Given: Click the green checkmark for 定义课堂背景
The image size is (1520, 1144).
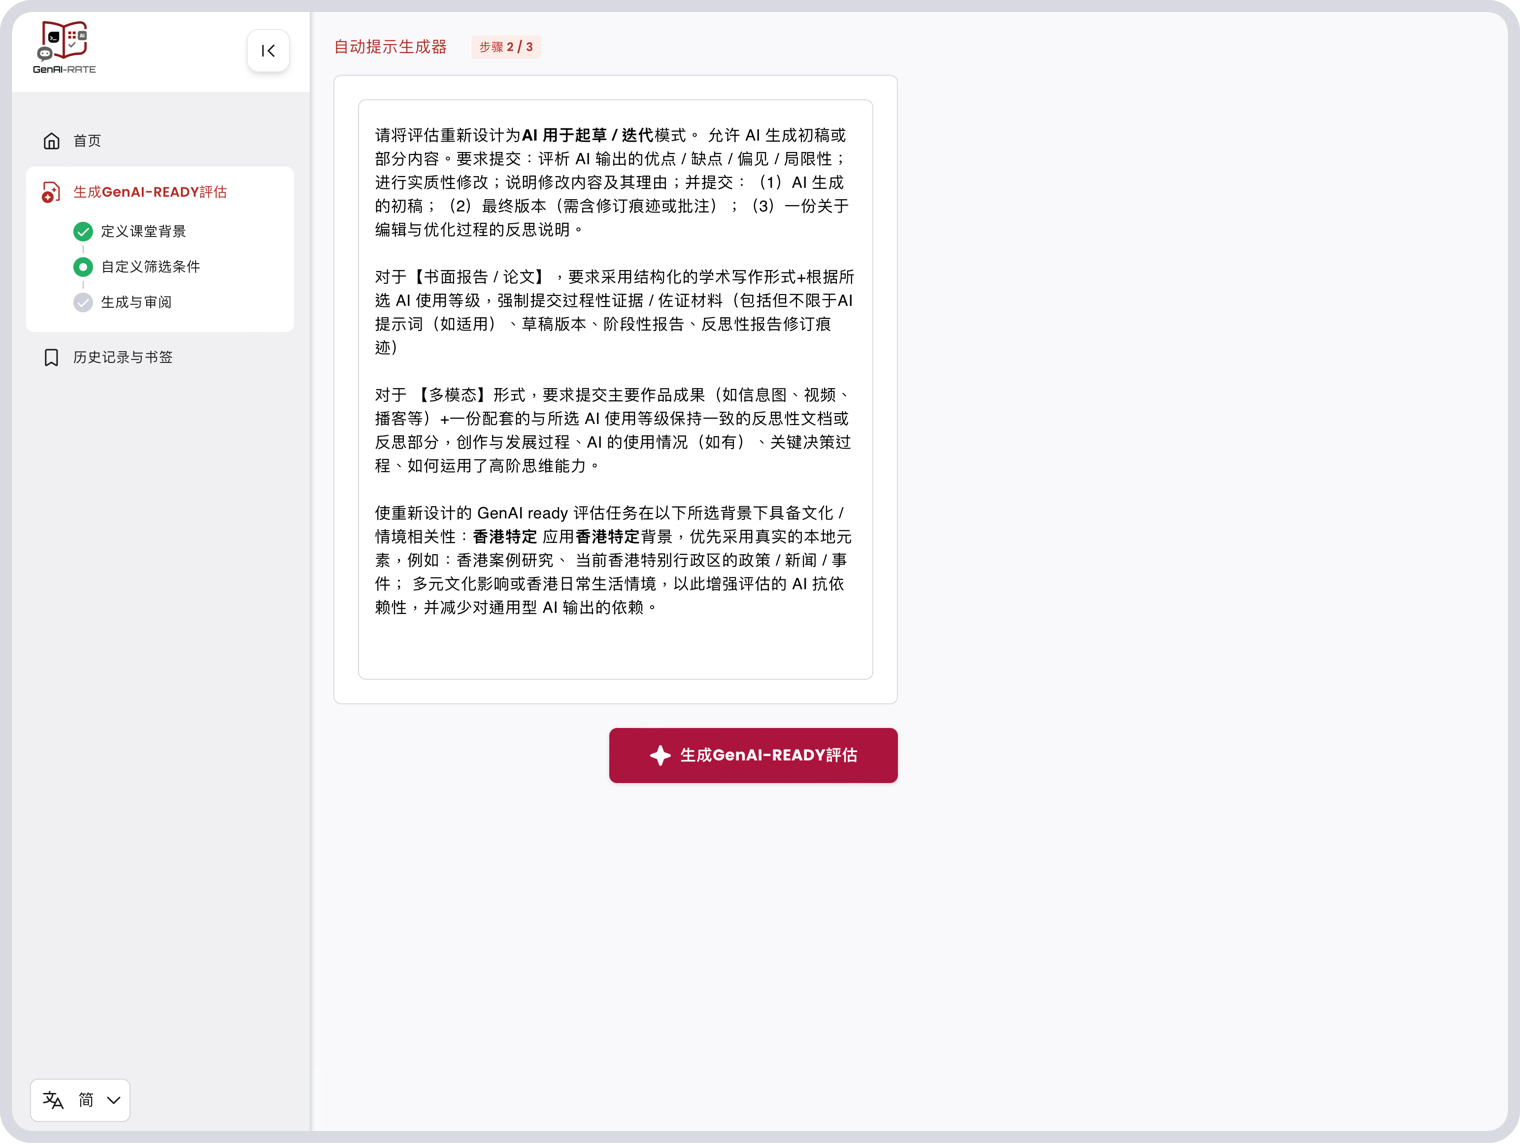Looking at the screenshot, I should tap(83, 231).
